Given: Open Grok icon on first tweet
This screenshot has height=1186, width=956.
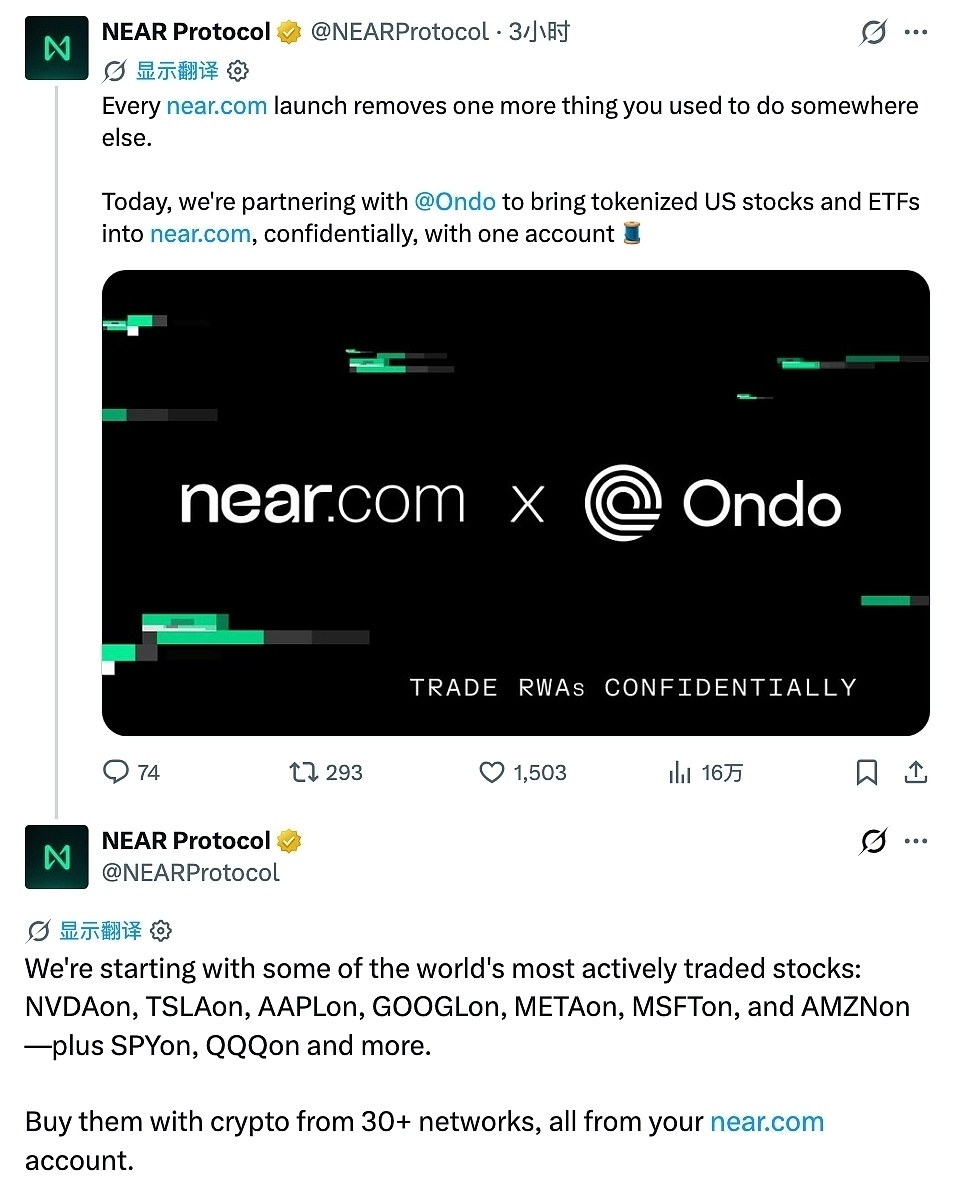Looking at the screenshot, I should point(873,33).
